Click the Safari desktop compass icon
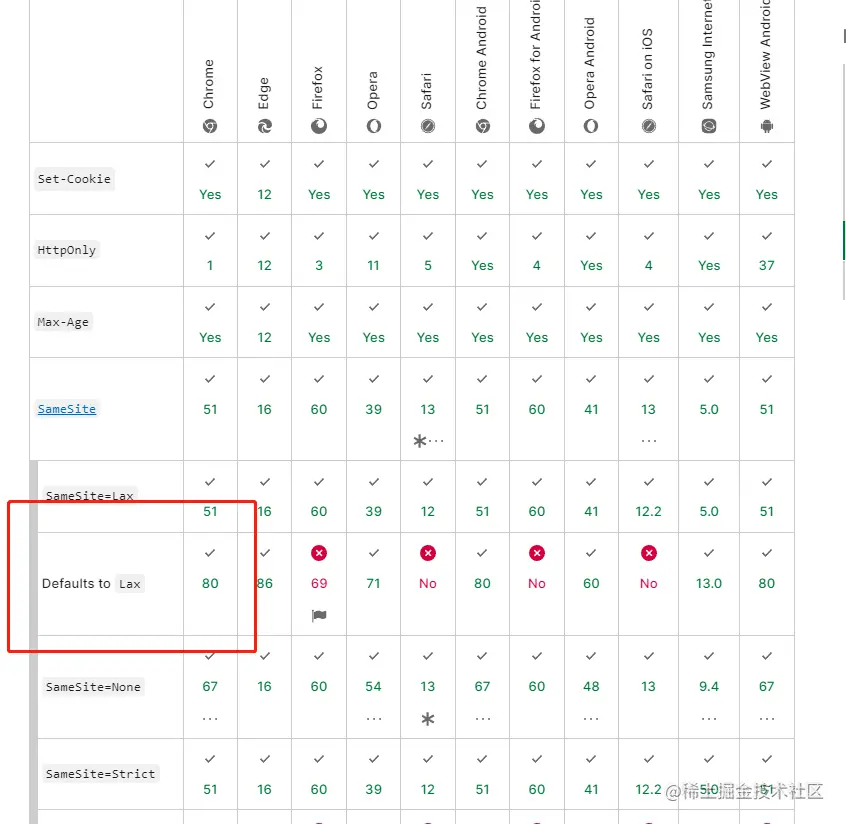 [427, 127]
